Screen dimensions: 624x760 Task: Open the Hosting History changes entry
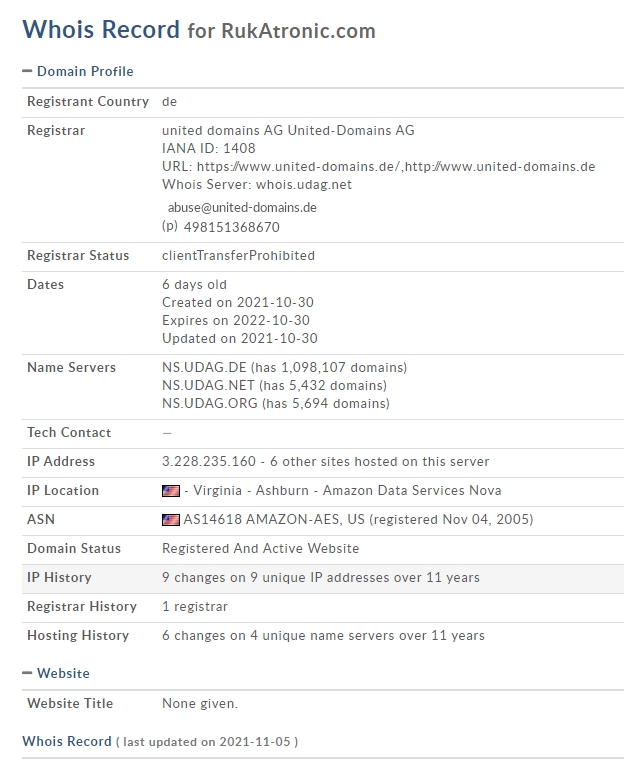323,635
